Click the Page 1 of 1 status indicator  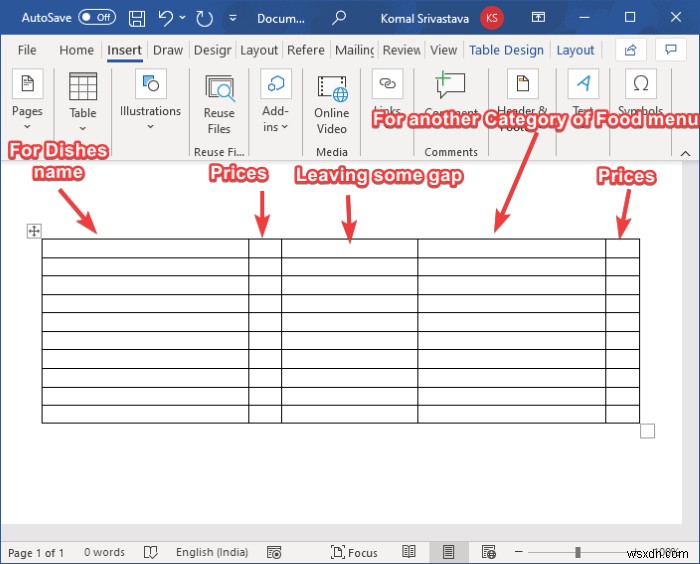coord(36,553)
